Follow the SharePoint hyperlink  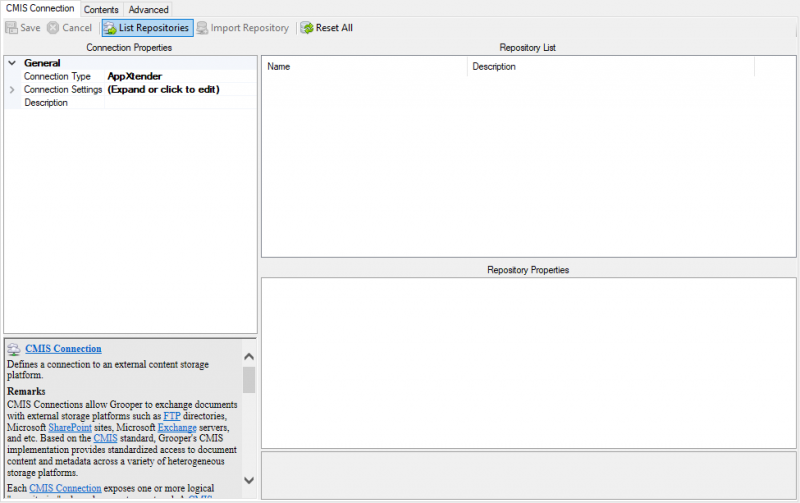click(x=70, y=427)
